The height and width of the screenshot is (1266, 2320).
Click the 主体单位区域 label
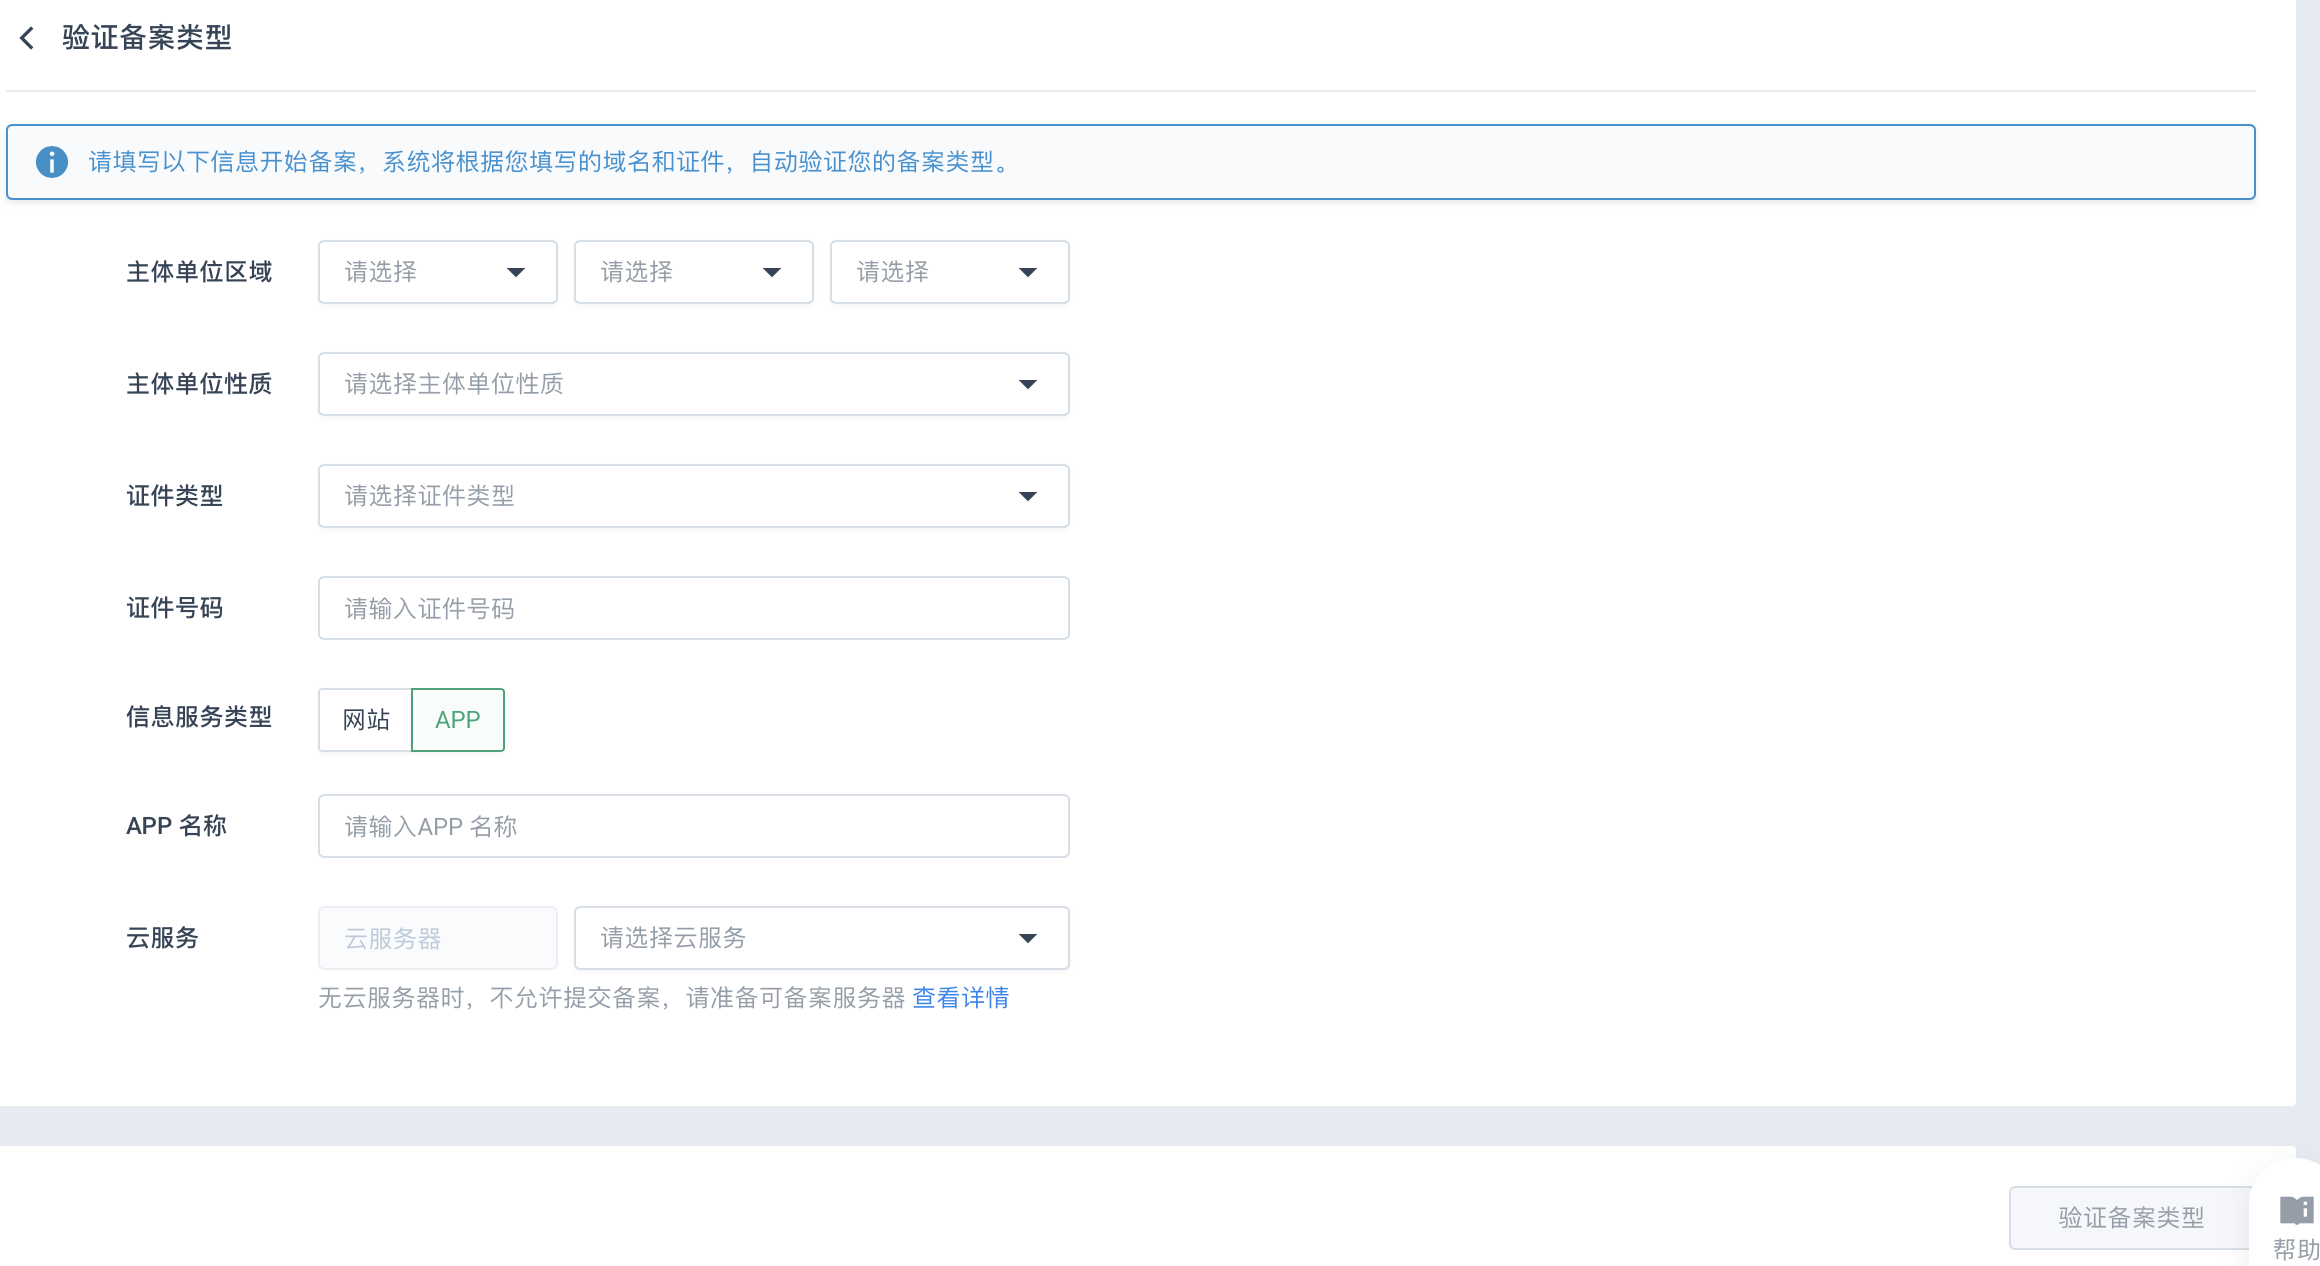[199, 272]
